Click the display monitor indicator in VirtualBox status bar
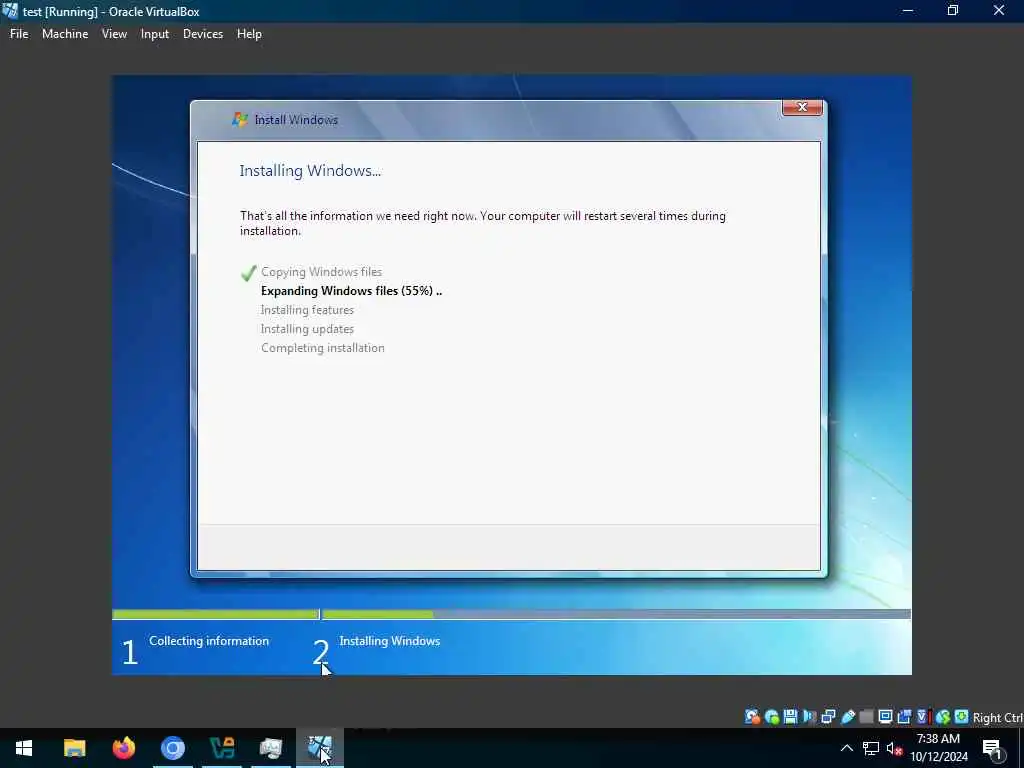The image size is (1024, 768). click(886, 717)
